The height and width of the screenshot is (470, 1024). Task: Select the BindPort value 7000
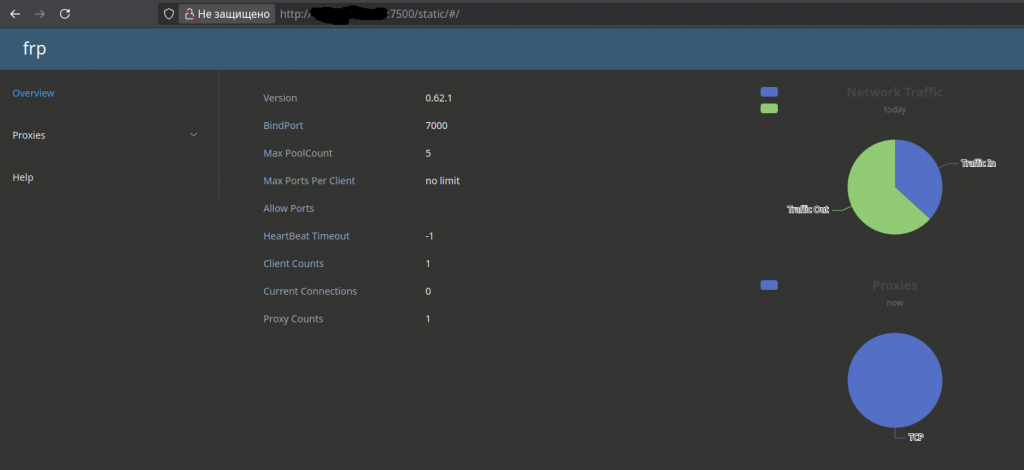[x=436, y=125]
